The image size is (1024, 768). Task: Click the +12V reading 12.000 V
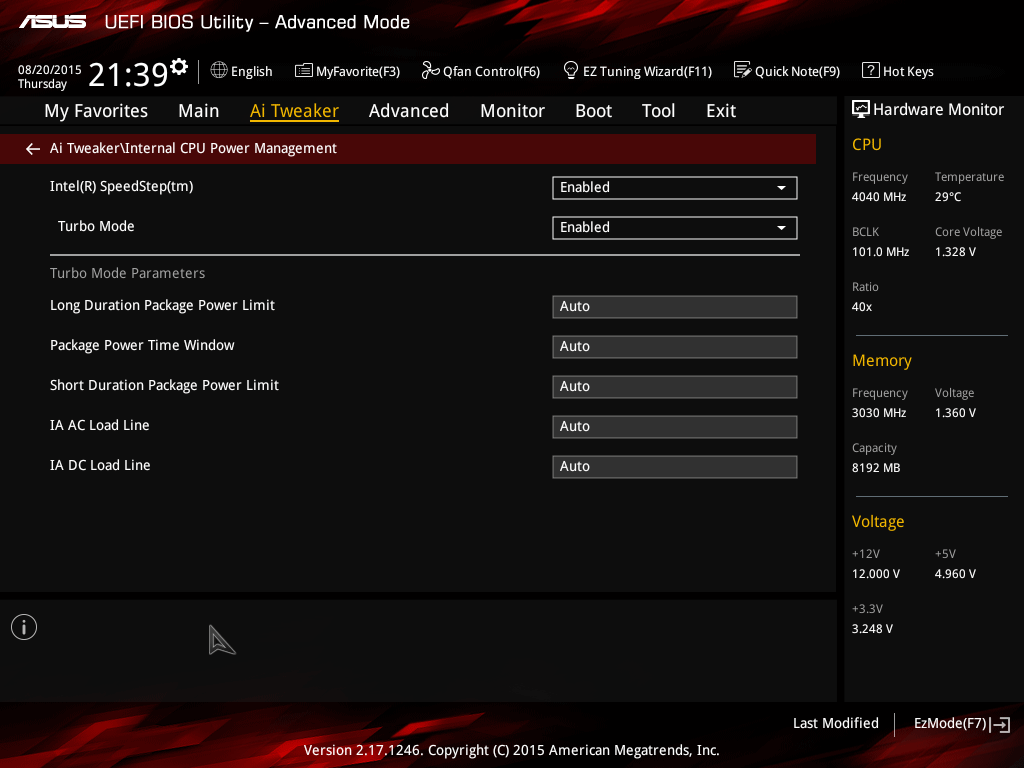(x=876, y=574)
